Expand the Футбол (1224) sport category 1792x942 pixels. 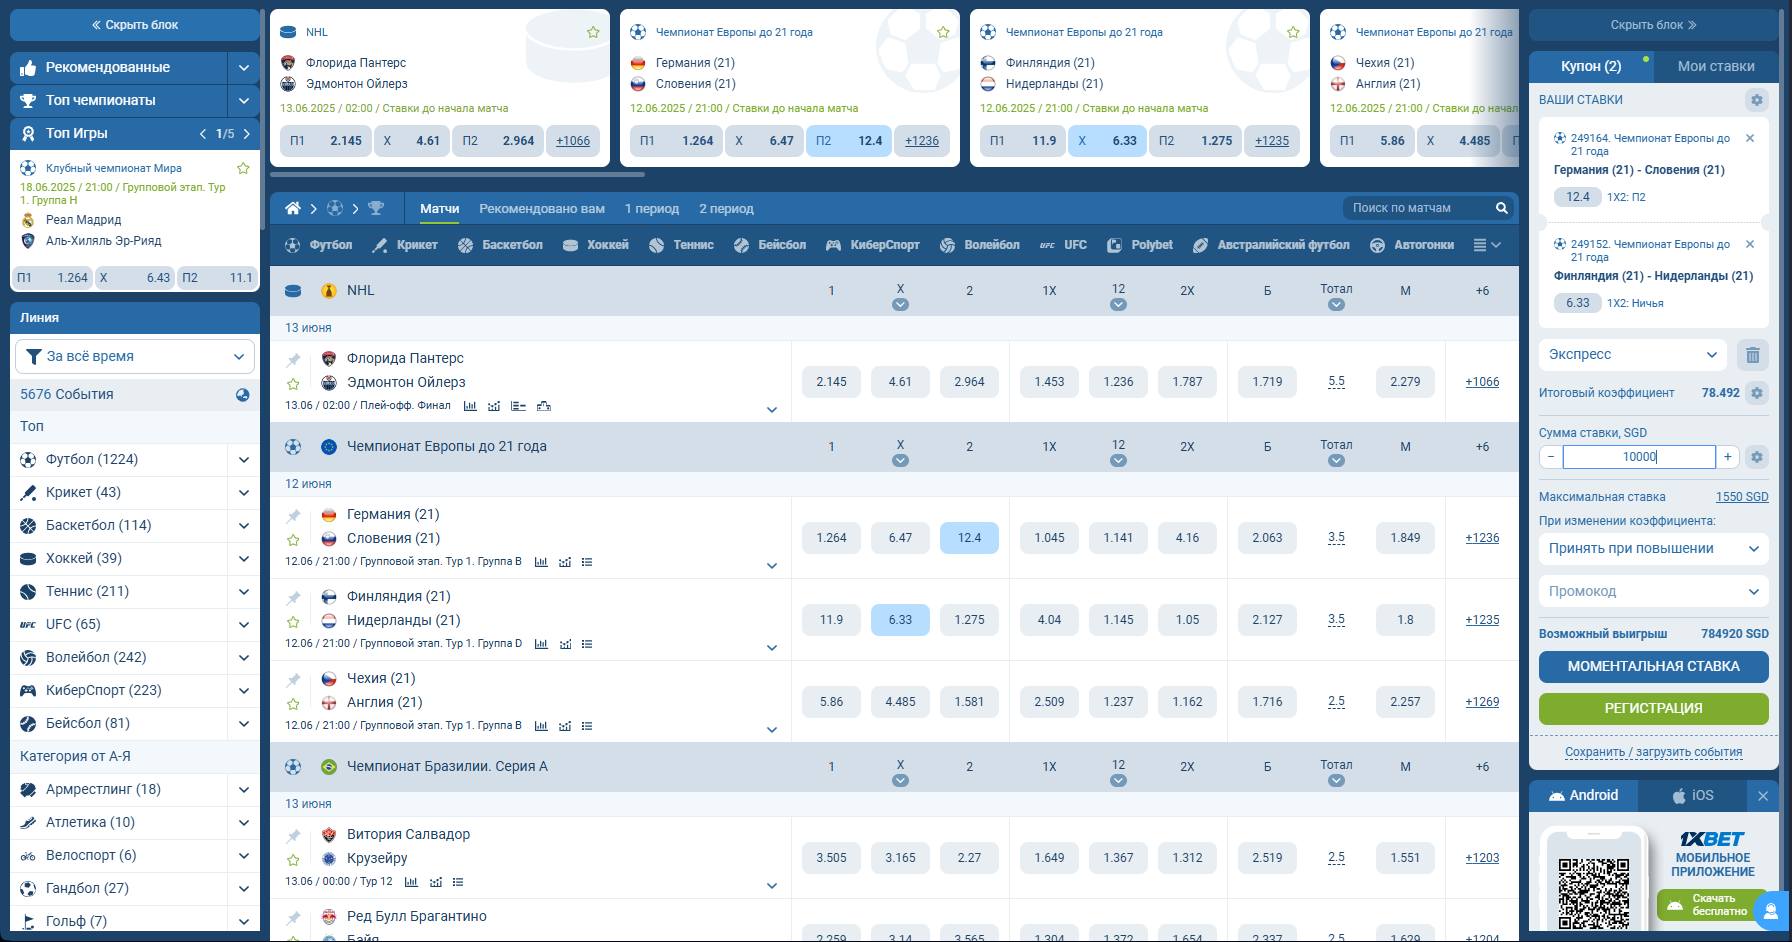[x=243, y=460]
